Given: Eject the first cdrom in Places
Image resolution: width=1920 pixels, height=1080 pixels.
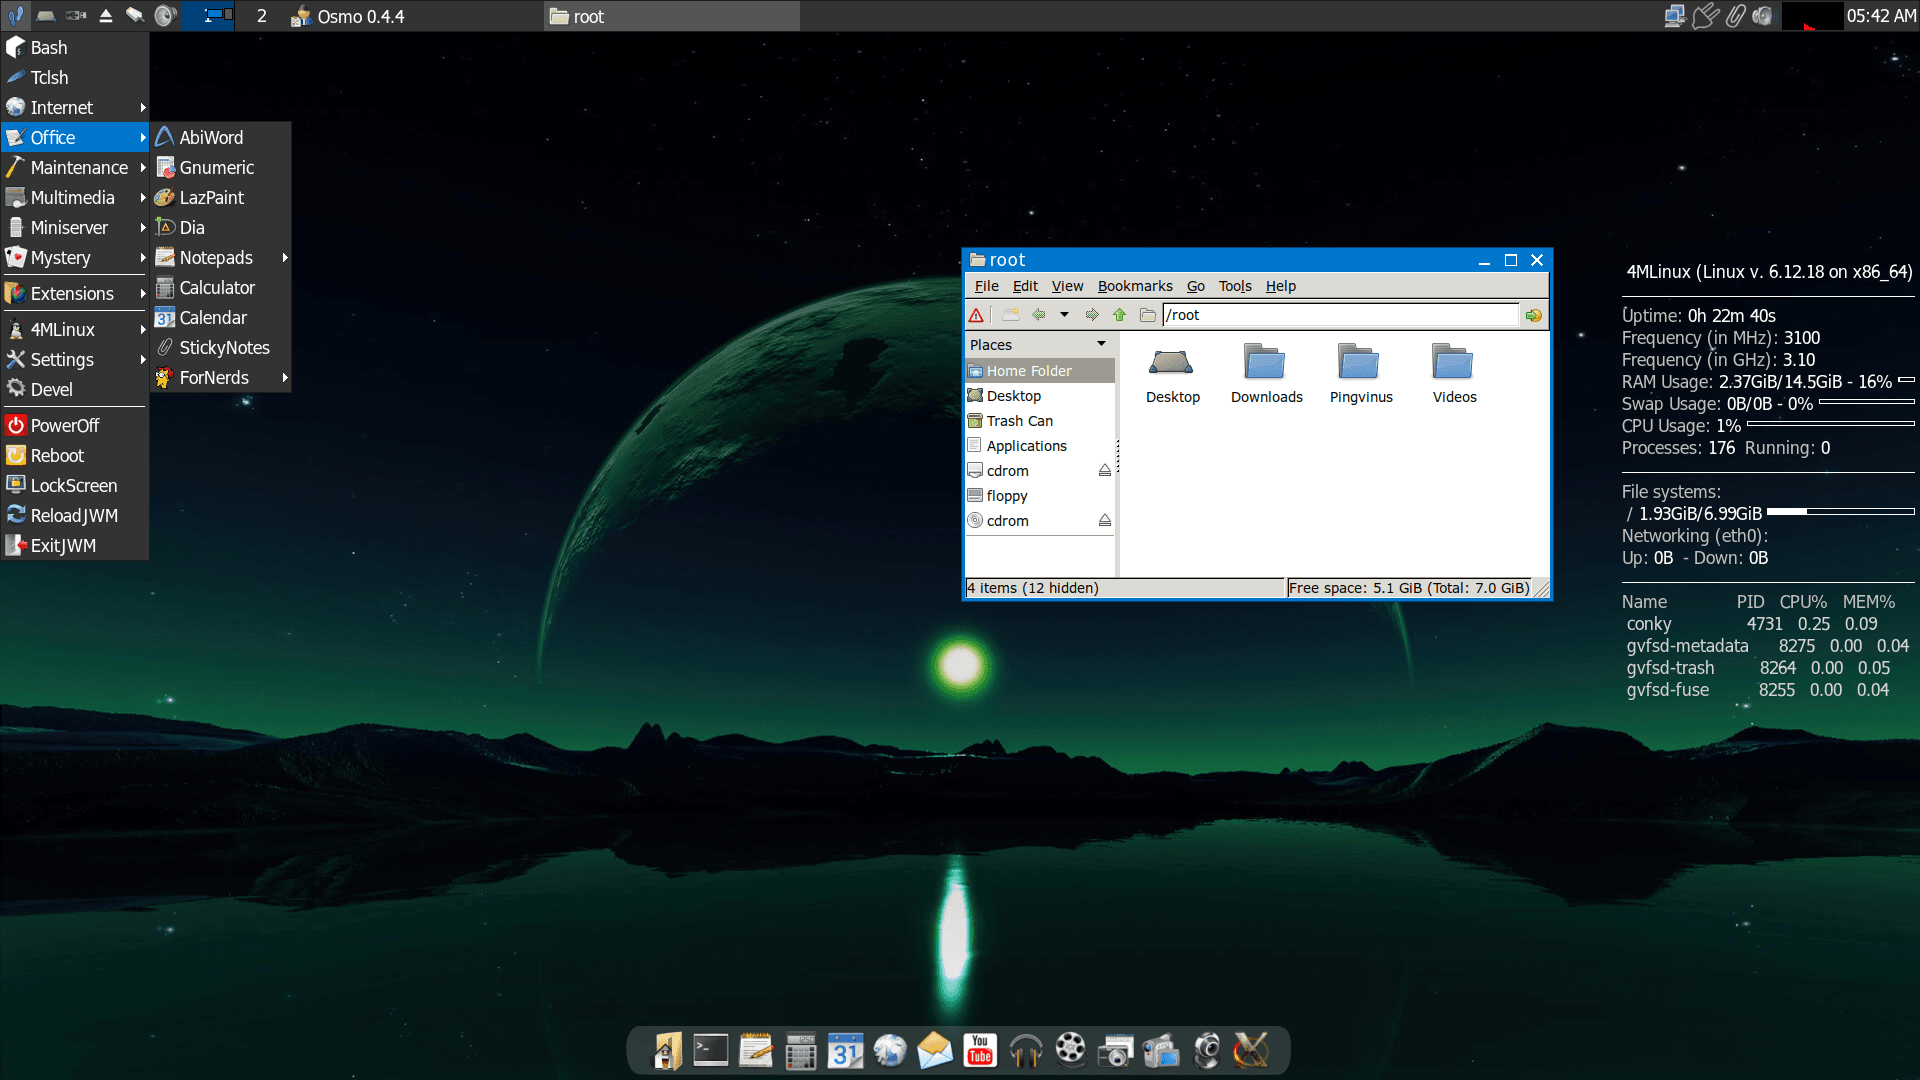Looking at the screenshot, I should (1104, 470).
